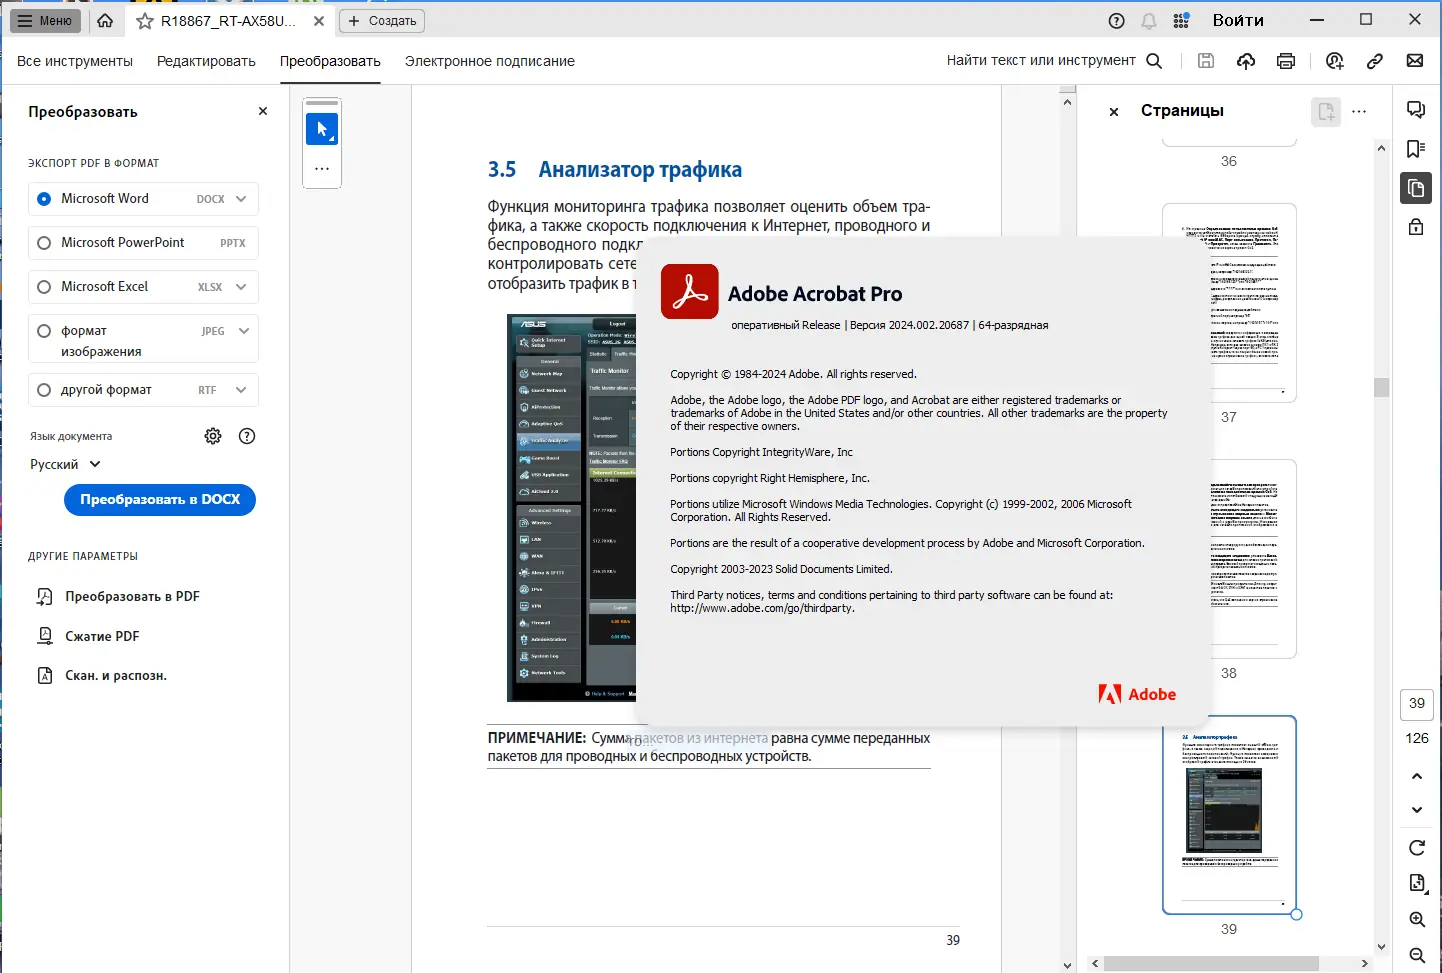
Task: Click the search magnifier icon
Action: click(1154, 61)
